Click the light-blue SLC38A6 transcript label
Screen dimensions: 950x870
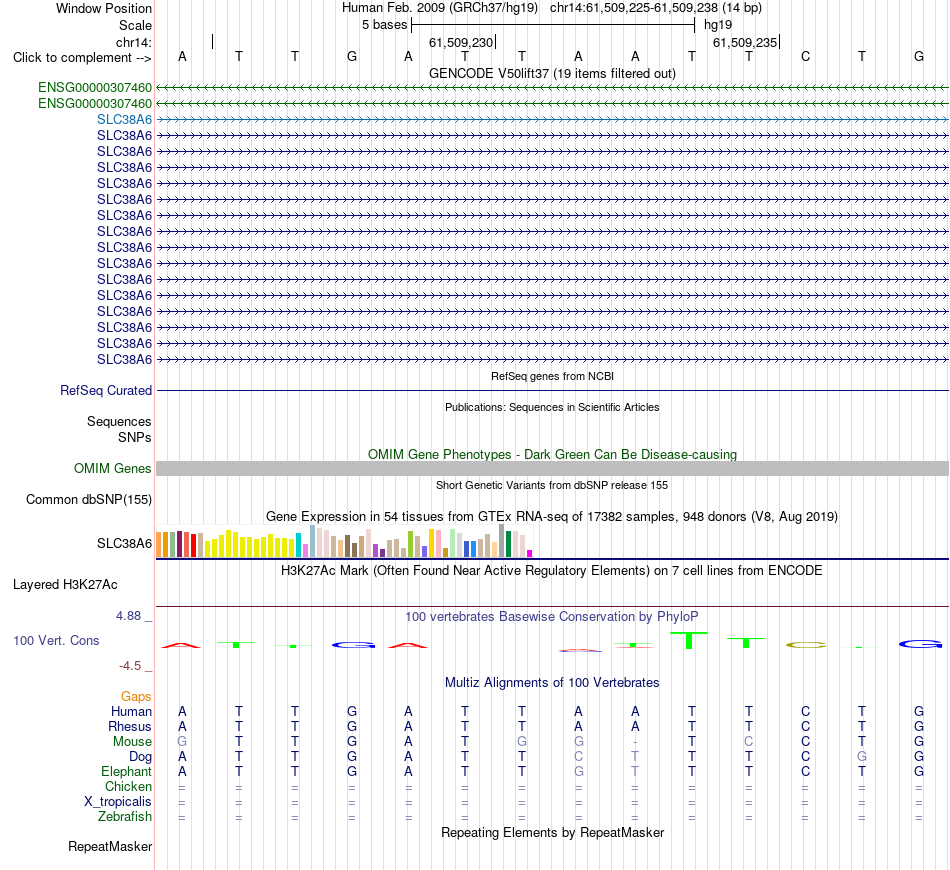pos(124,119)
